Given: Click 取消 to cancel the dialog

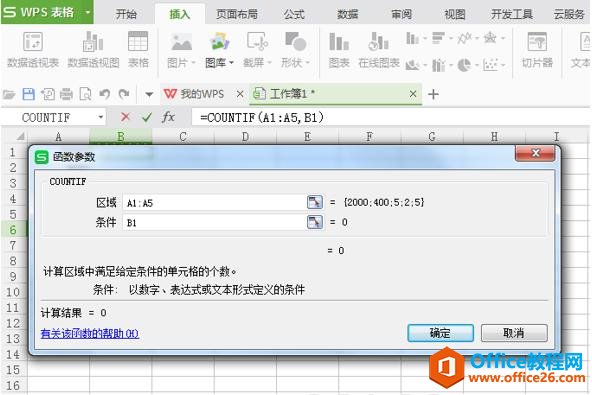Looking at the screenshot, I should coord(514,333).
